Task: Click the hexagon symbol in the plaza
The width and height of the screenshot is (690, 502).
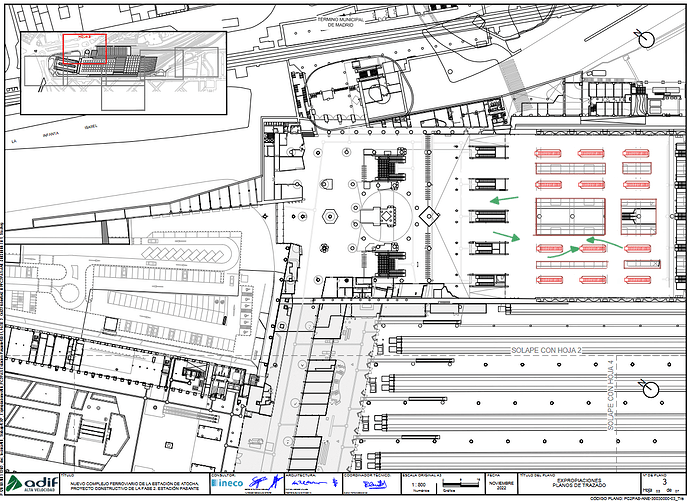Action: [x=330, y=216]
